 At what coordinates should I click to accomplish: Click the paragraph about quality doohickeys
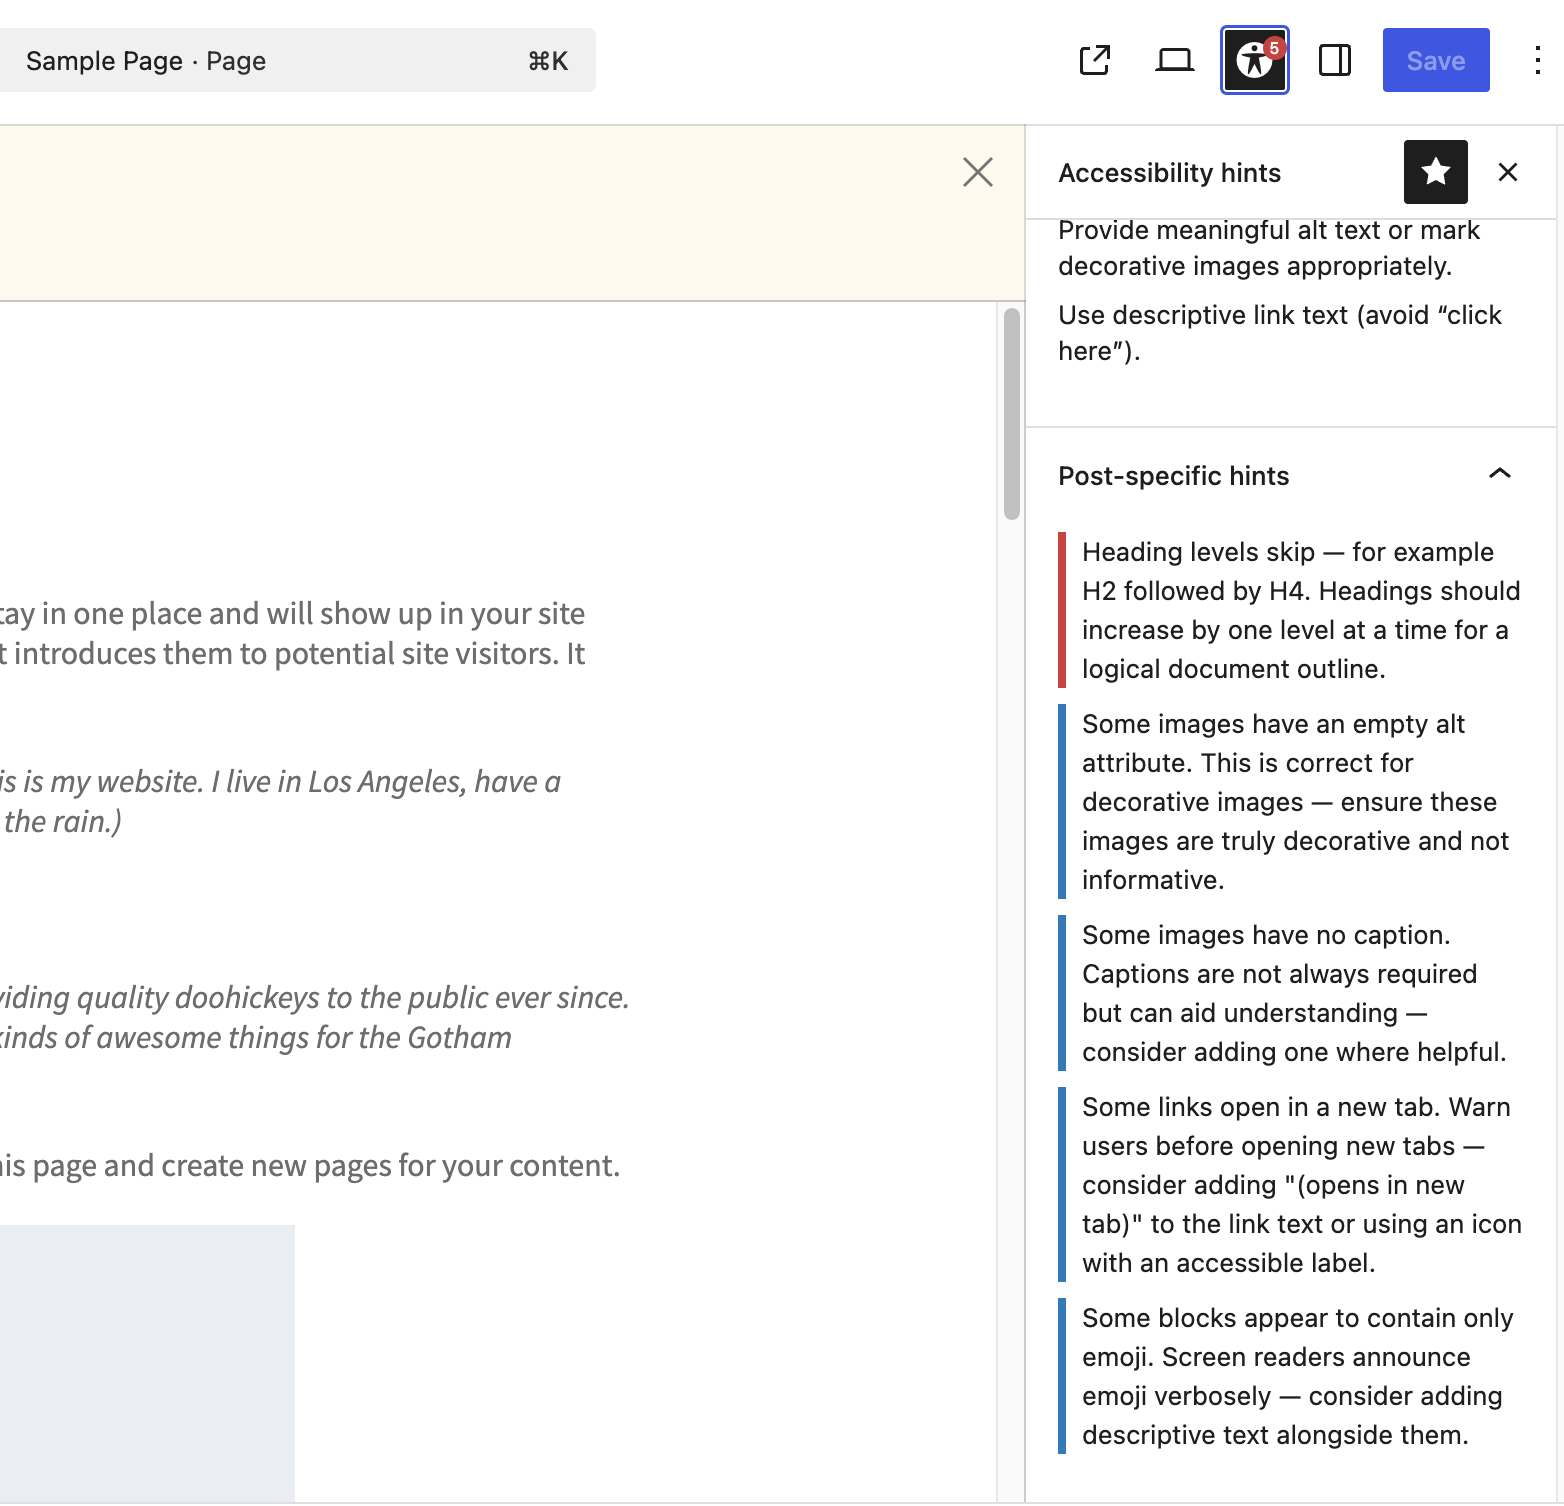pos(314,1017)
